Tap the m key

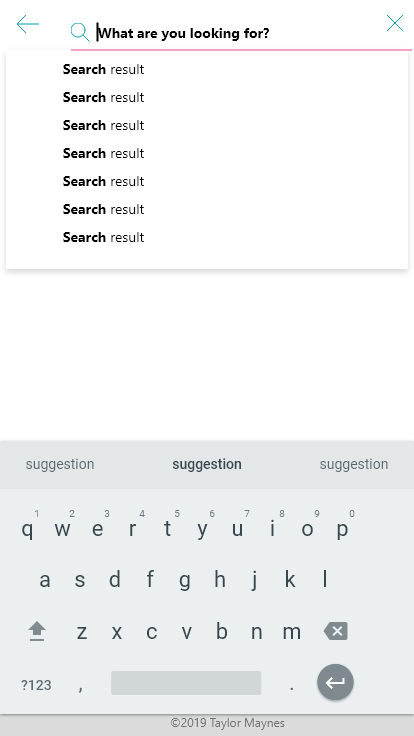(x=291, y=632)
